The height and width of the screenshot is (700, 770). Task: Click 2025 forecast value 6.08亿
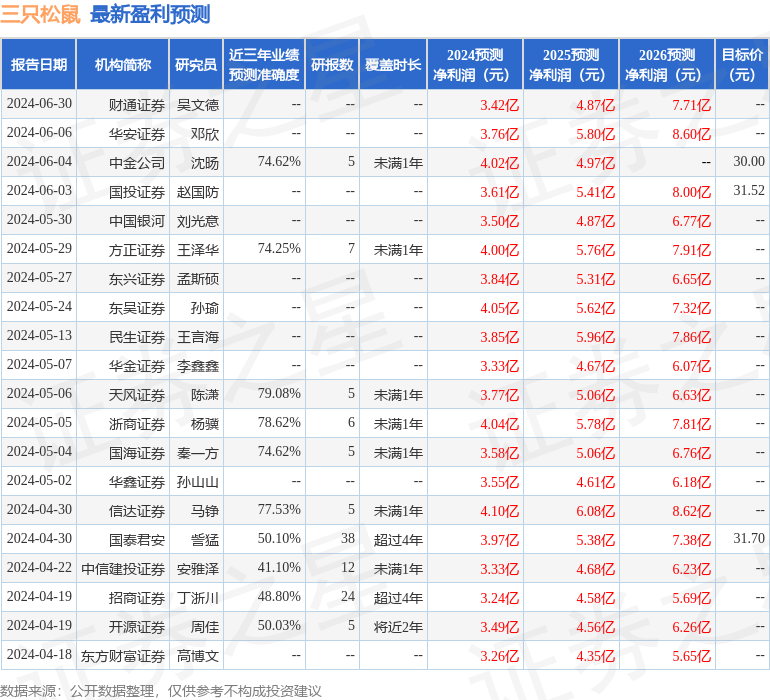tap(596, 511)
